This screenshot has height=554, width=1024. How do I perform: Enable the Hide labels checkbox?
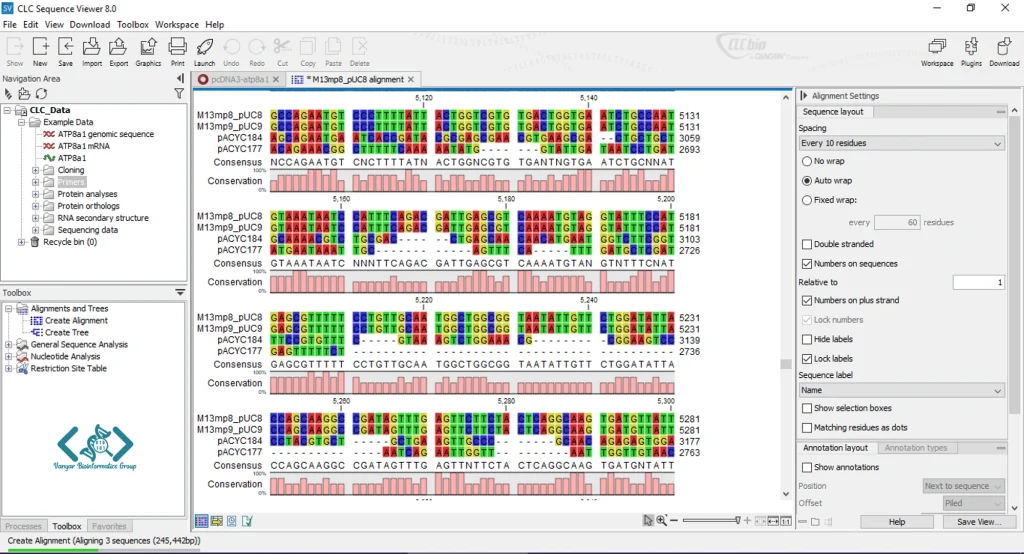coord(807,339)
